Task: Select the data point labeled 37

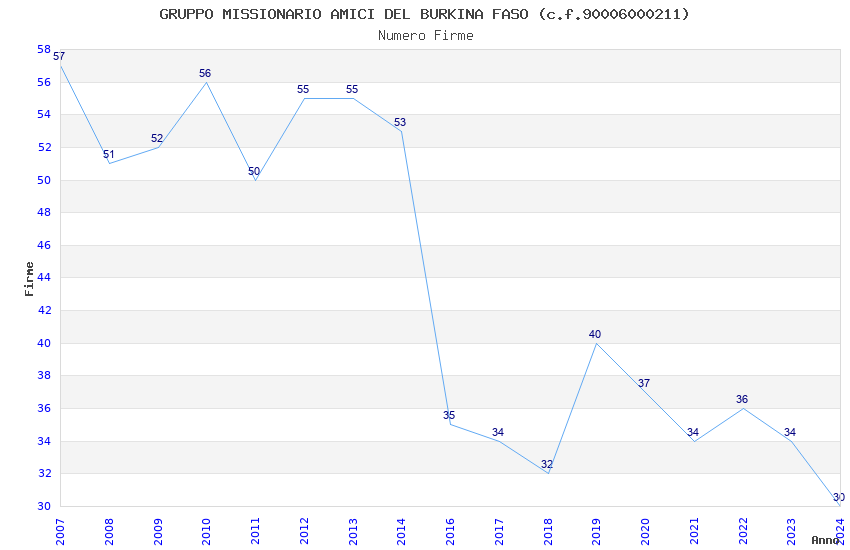Action: click(x=644, y=384)
